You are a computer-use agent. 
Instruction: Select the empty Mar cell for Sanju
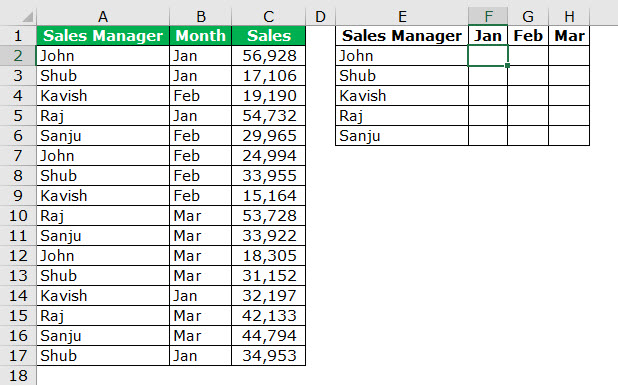(x=569, y=136)
